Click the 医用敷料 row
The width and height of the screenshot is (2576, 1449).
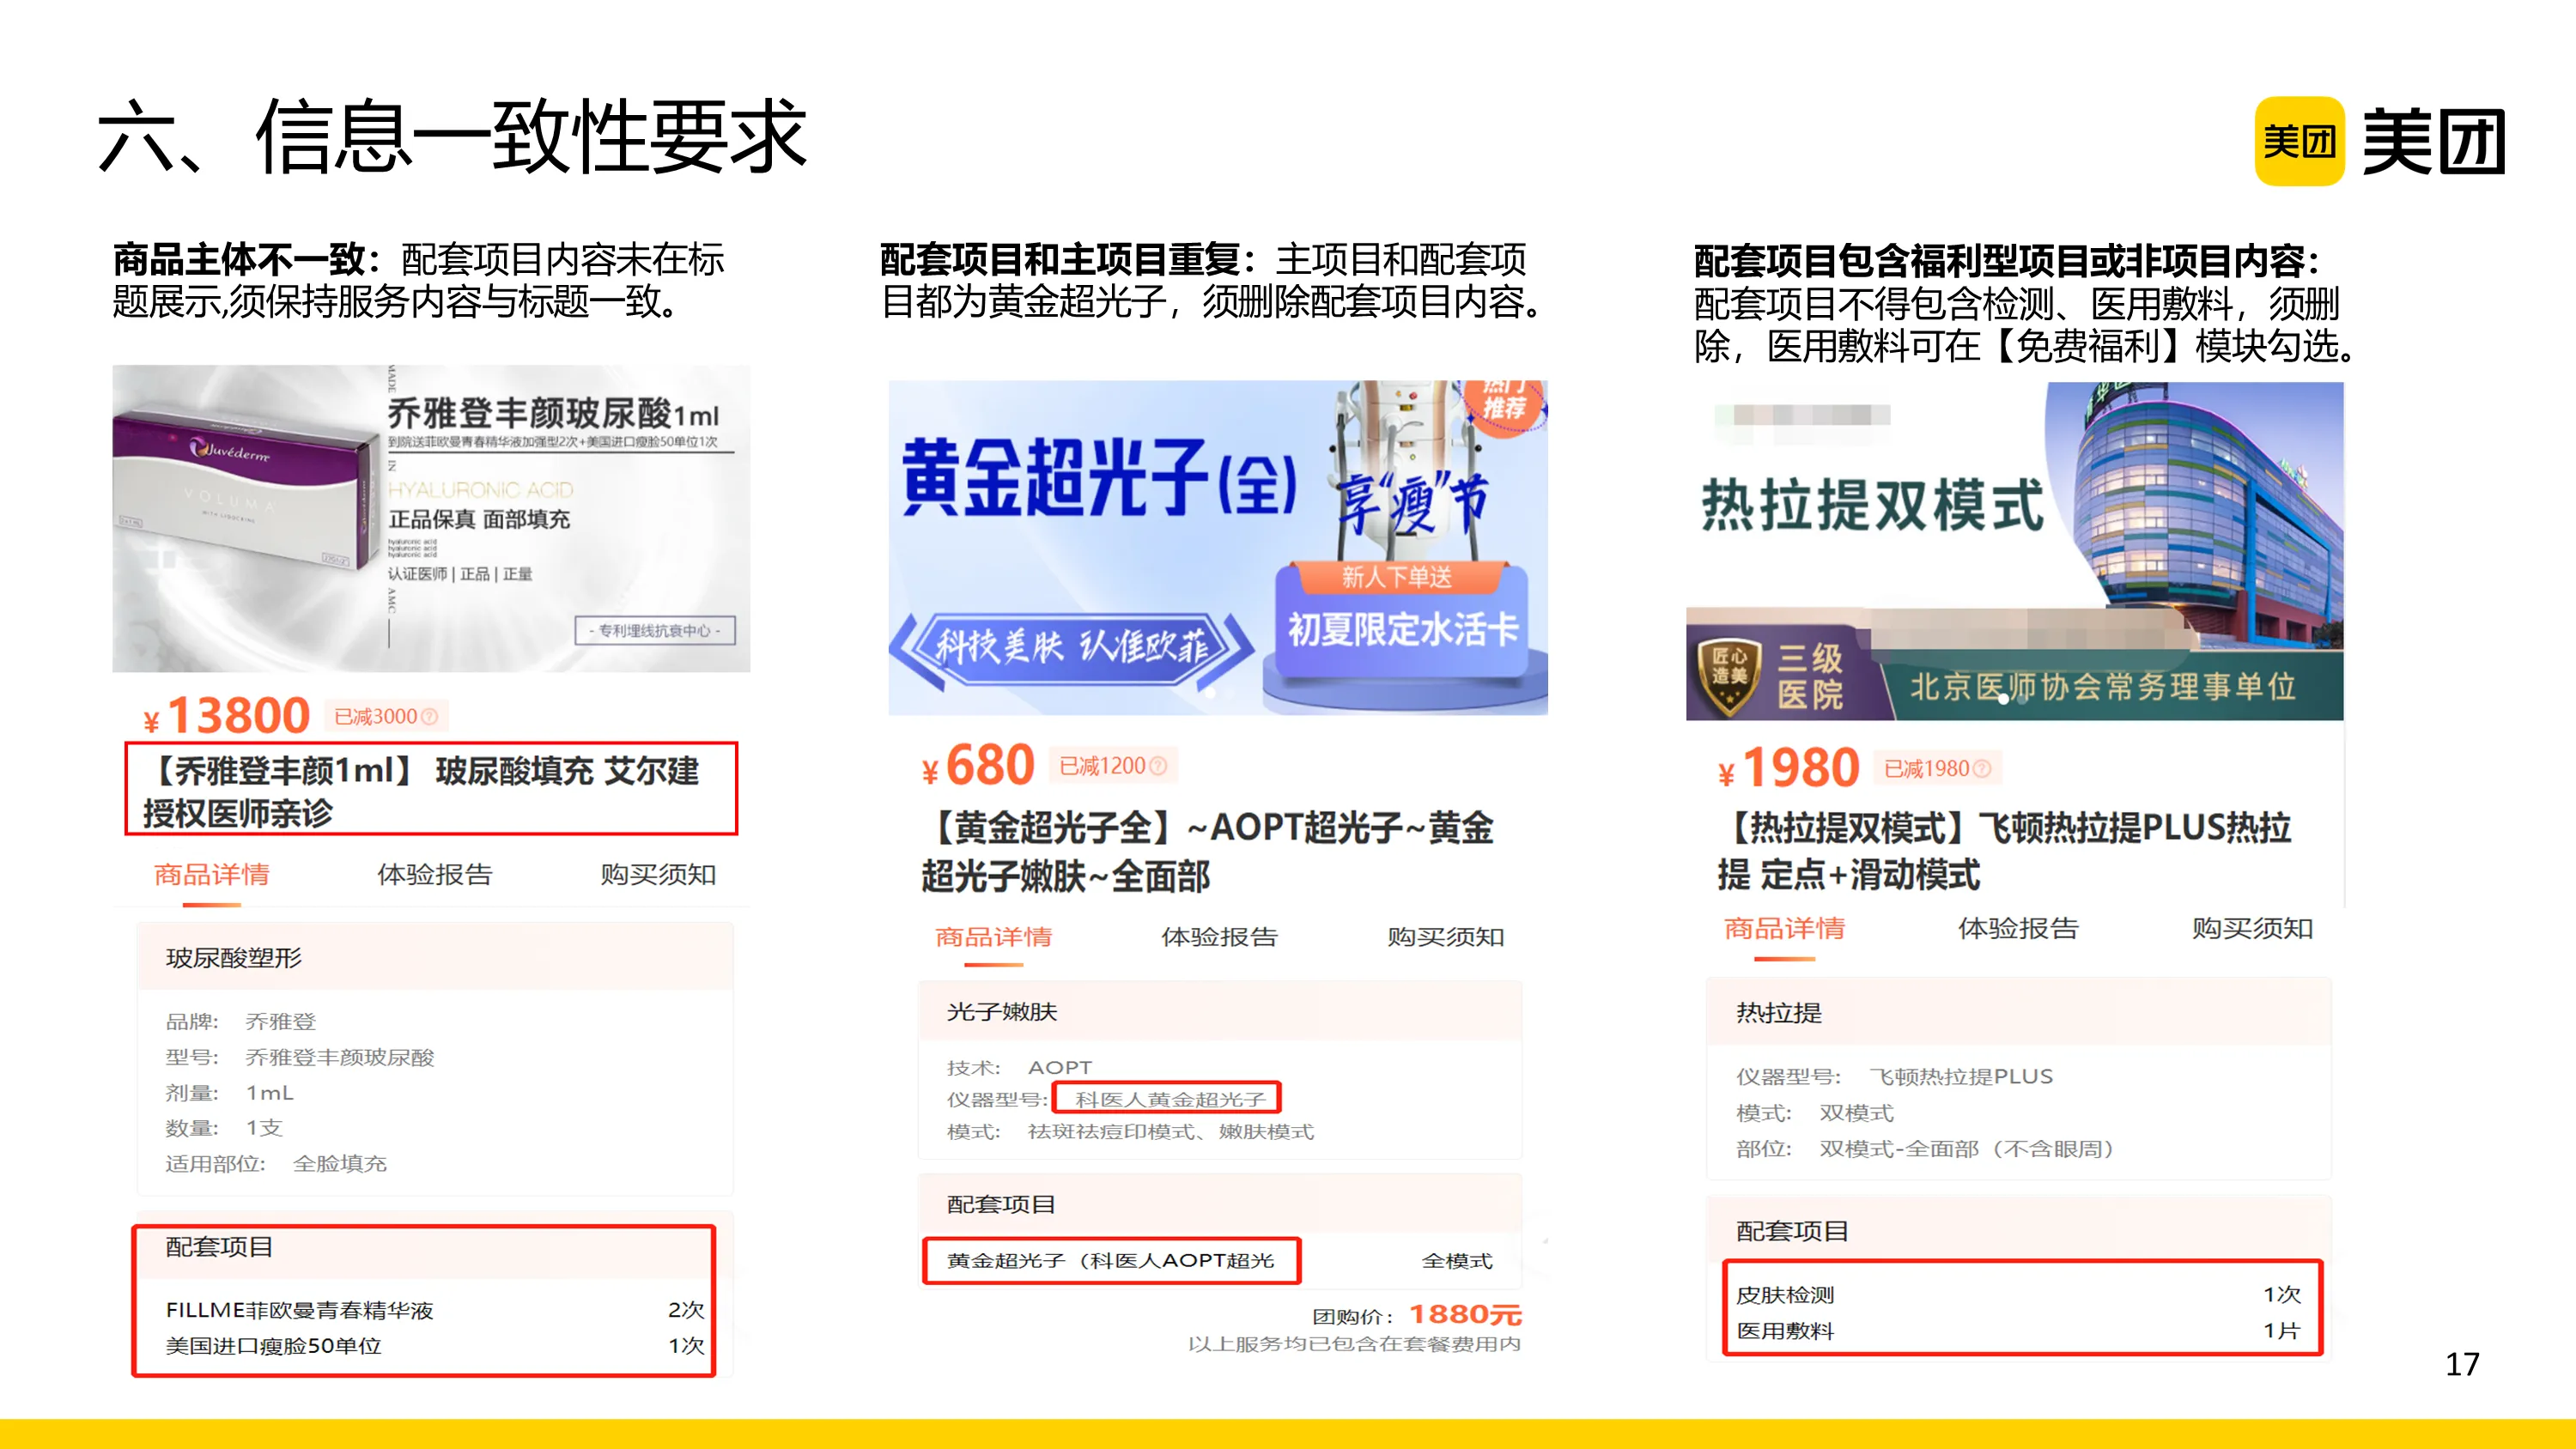2018,1331
